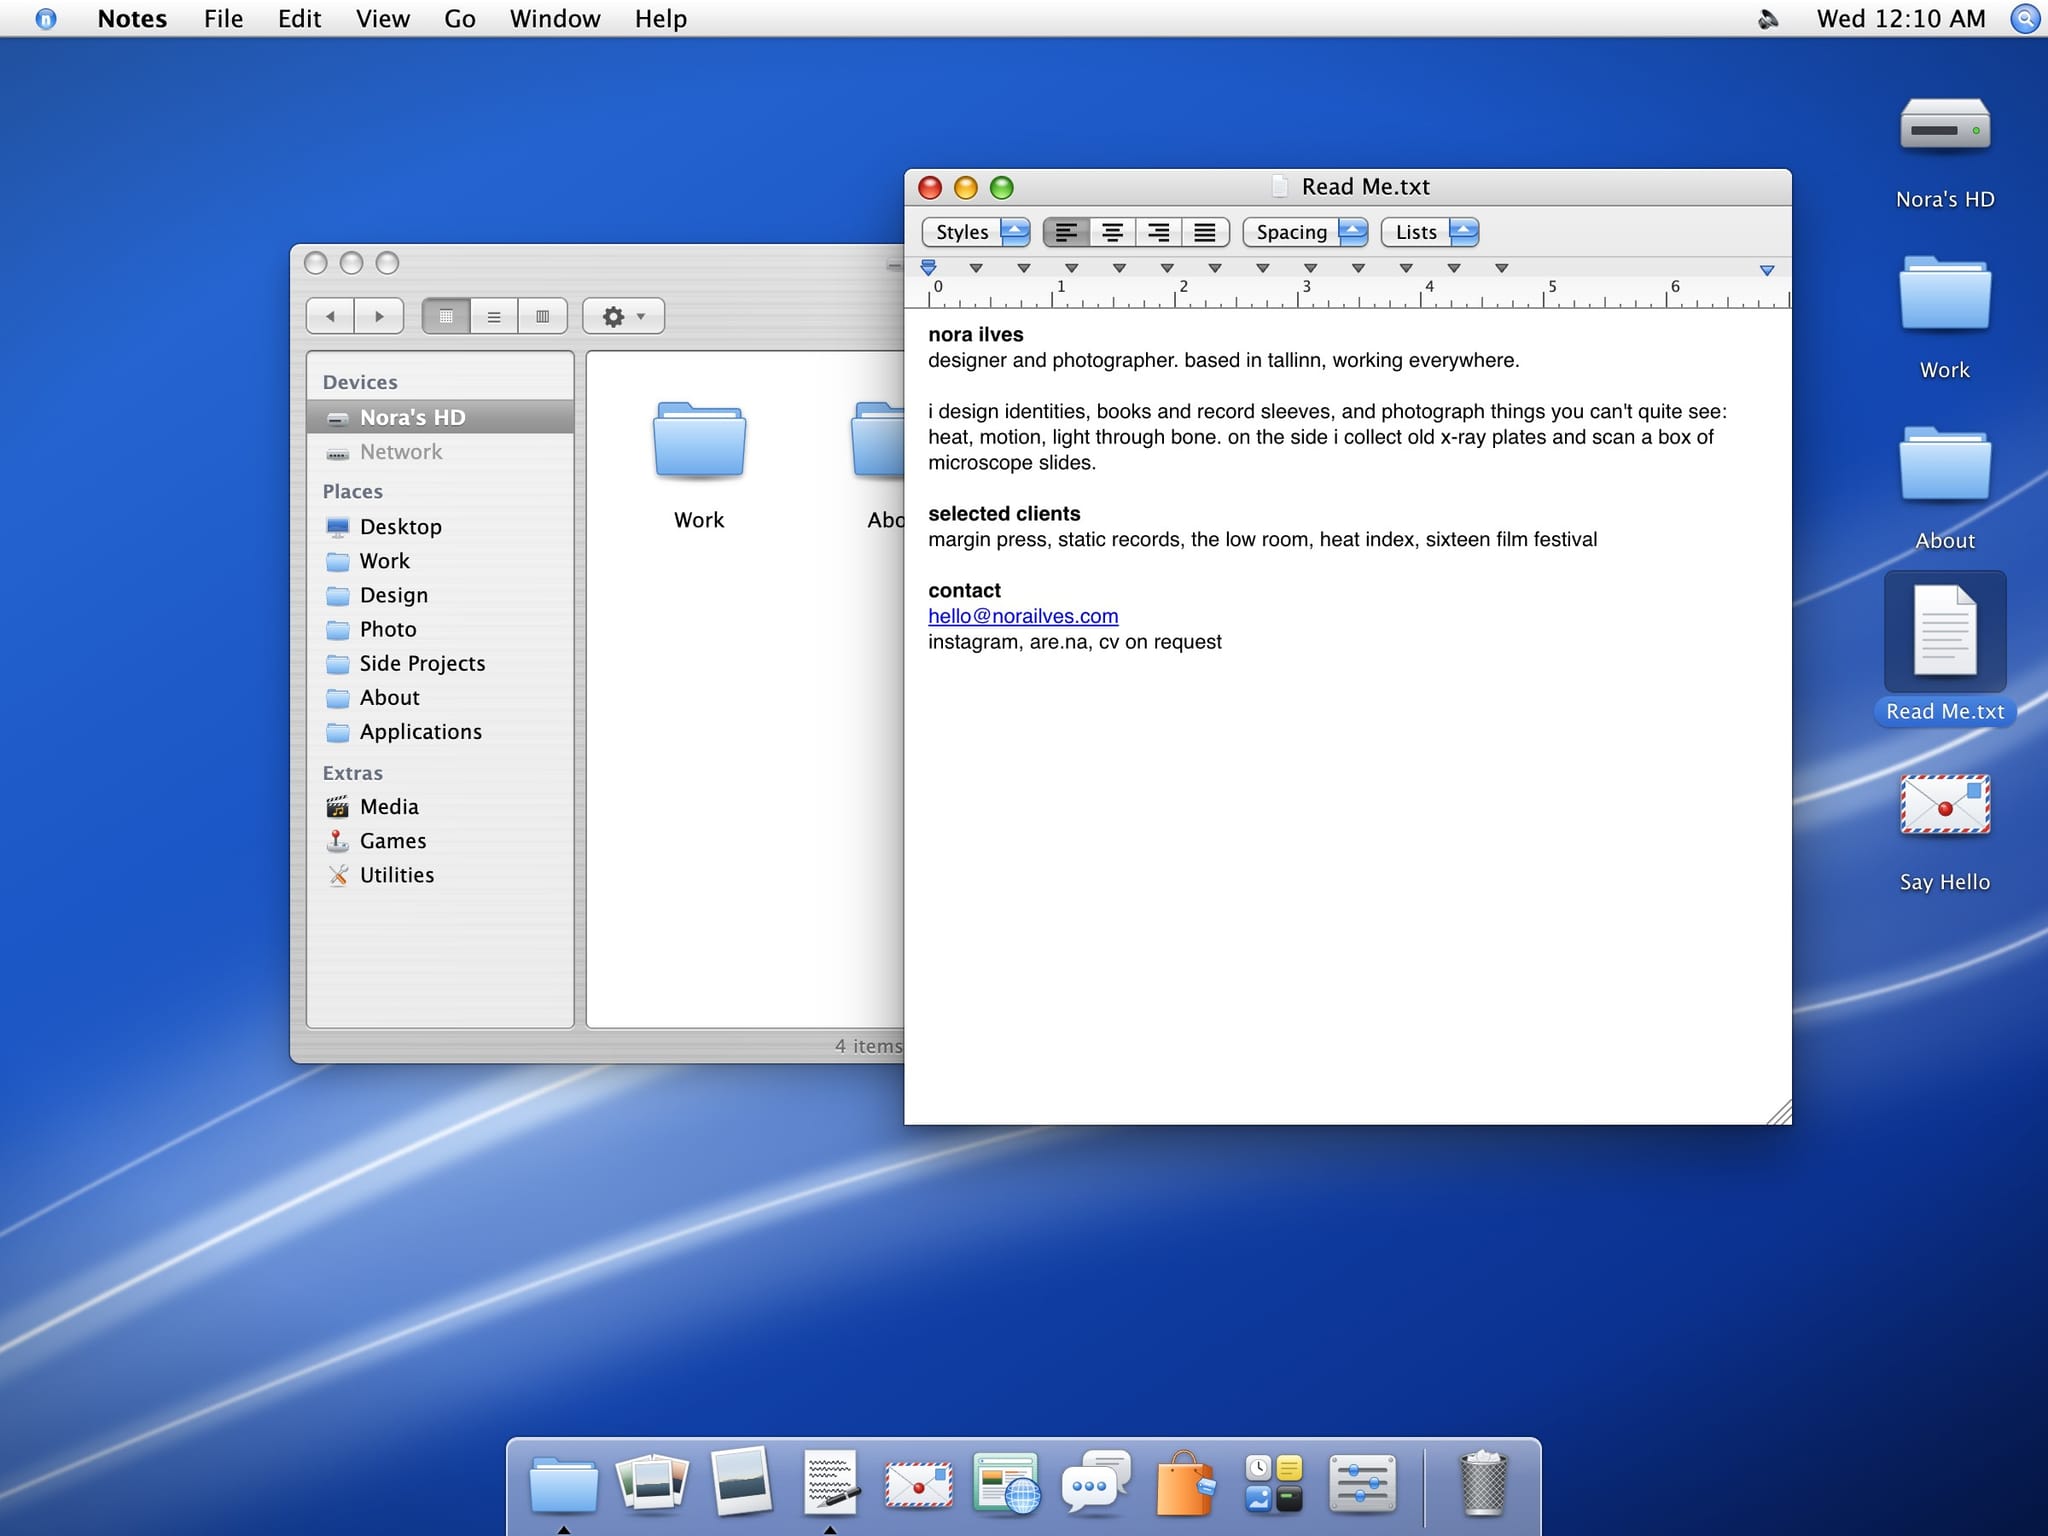The height and width of the screenshot is (1536, 2048).
Task: Select justified text alignment in Read Me.txt
Action: tap(1205, 232)
